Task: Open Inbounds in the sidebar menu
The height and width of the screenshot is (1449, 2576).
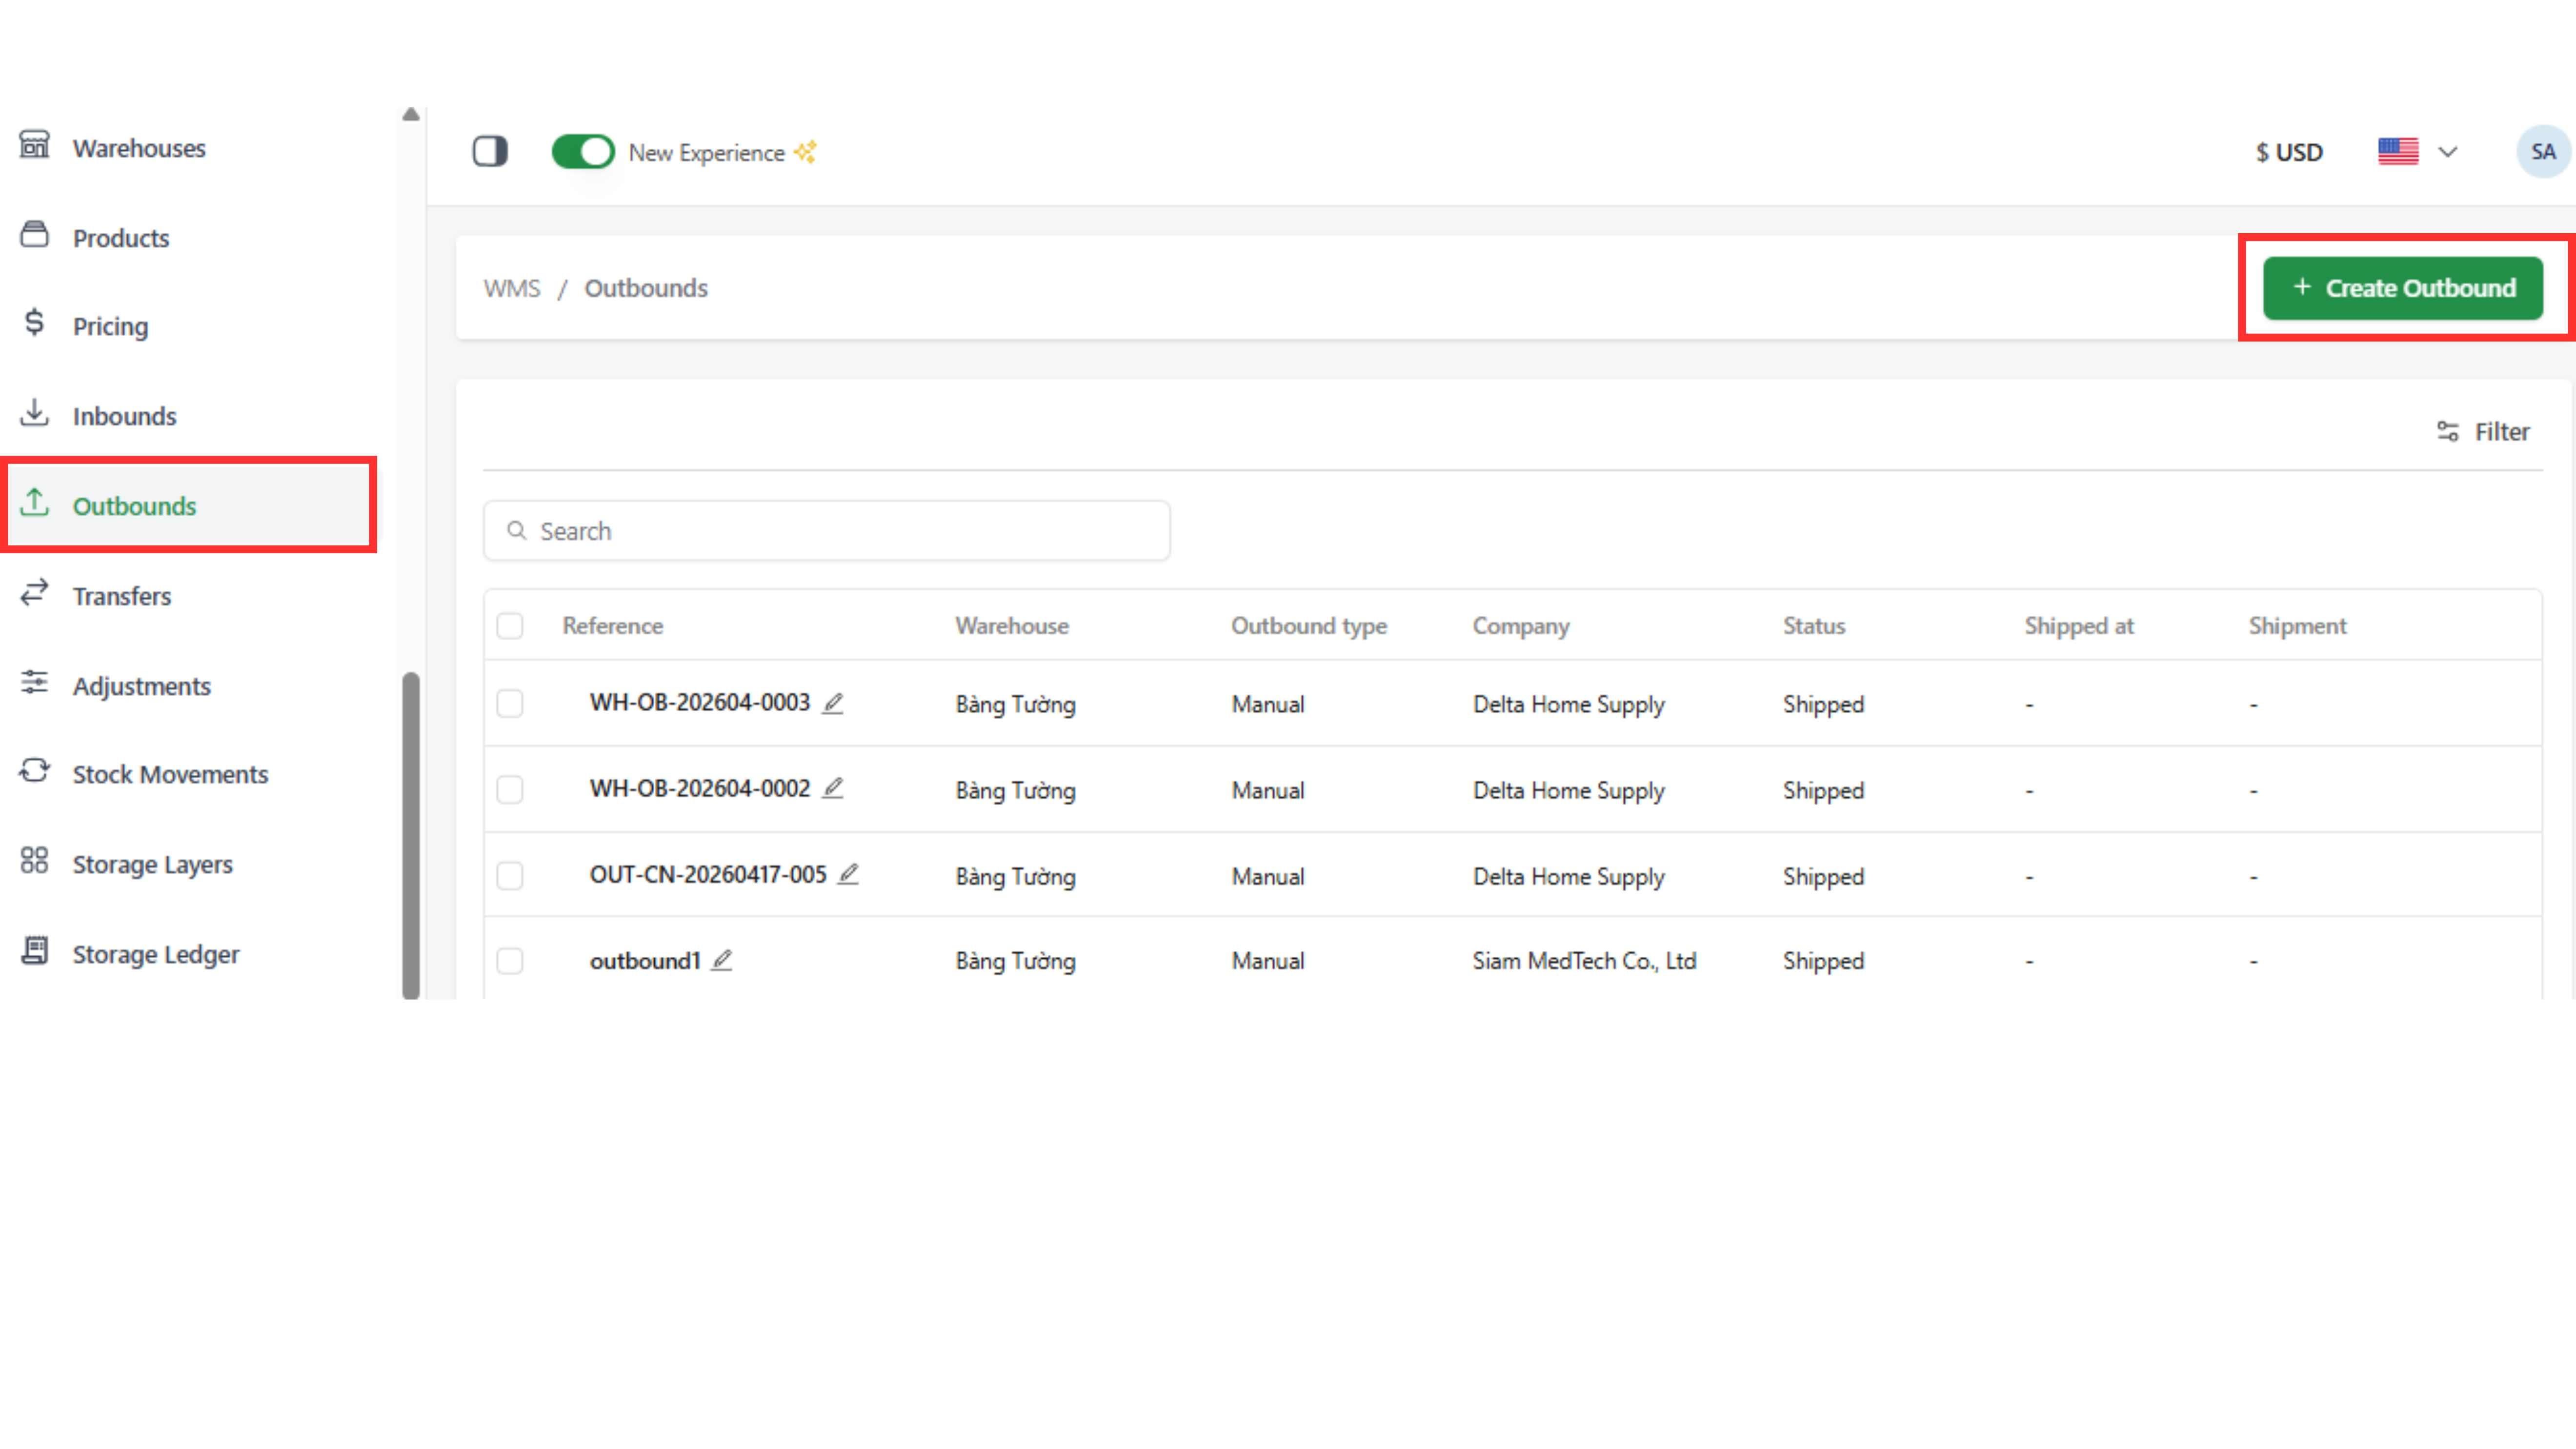Action: pos(124,416)
